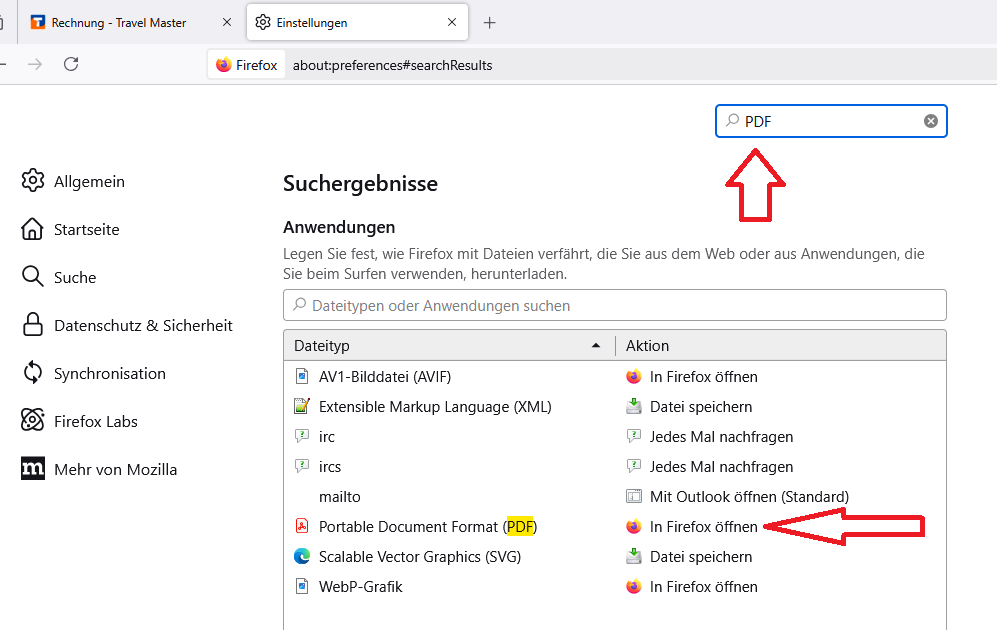Open Allgemein settings gear icon
Screen dimensions: 997x630
pyautogui.click(x=33, y=181)
